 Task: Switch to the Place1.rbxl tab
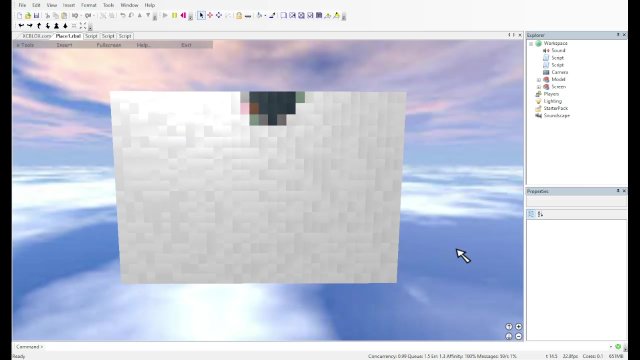click(x=68, y=36)
